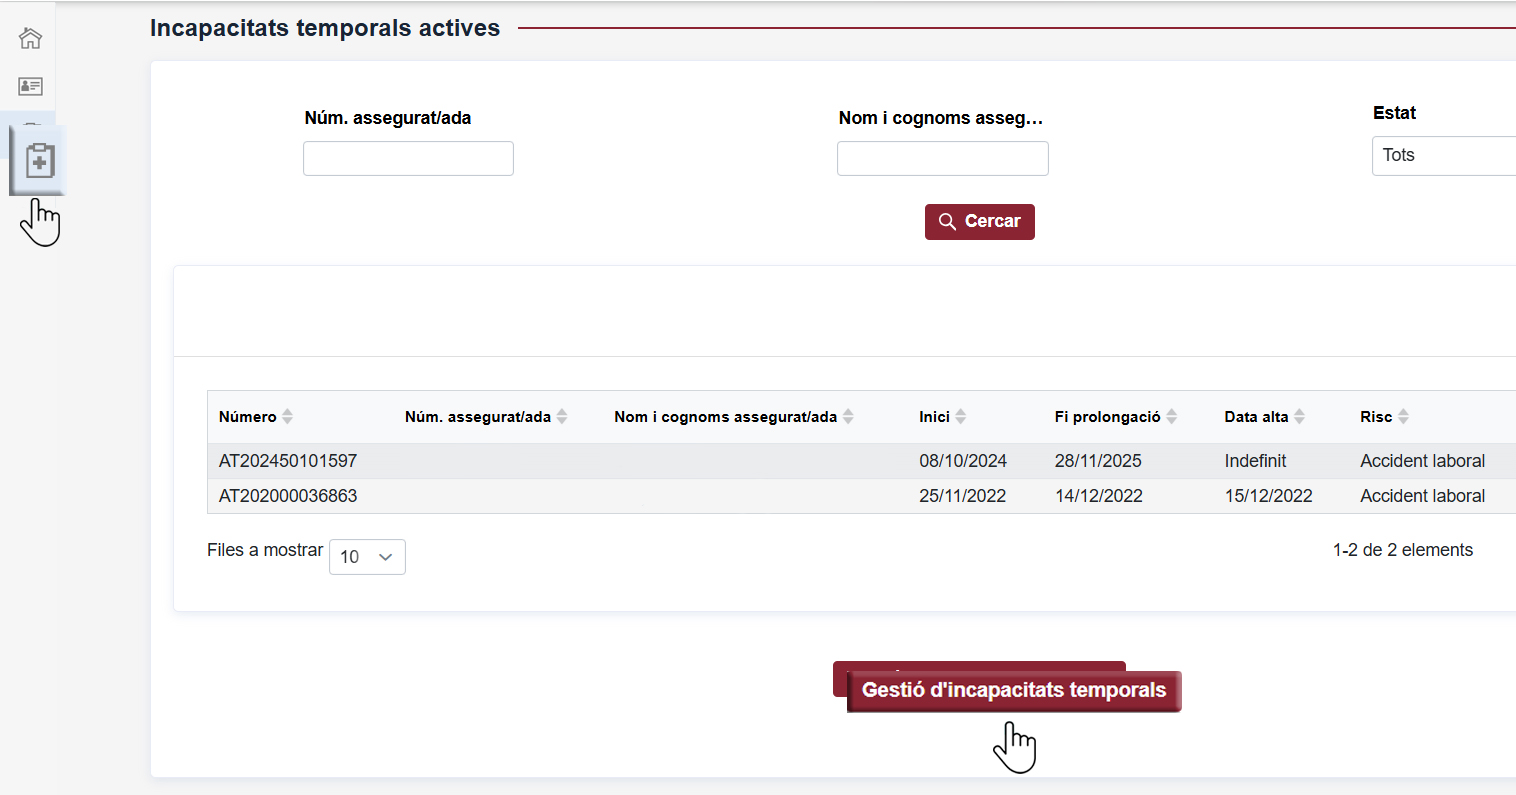Focus the Nom i cognoms search field

point(942,159)
